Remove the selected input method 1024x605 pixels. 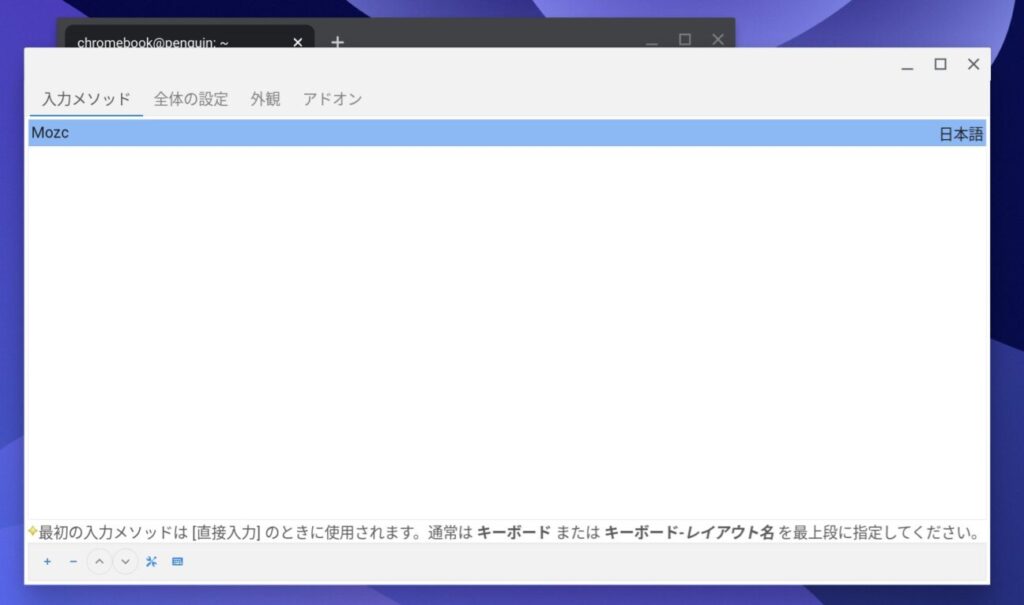coord(72,561)
